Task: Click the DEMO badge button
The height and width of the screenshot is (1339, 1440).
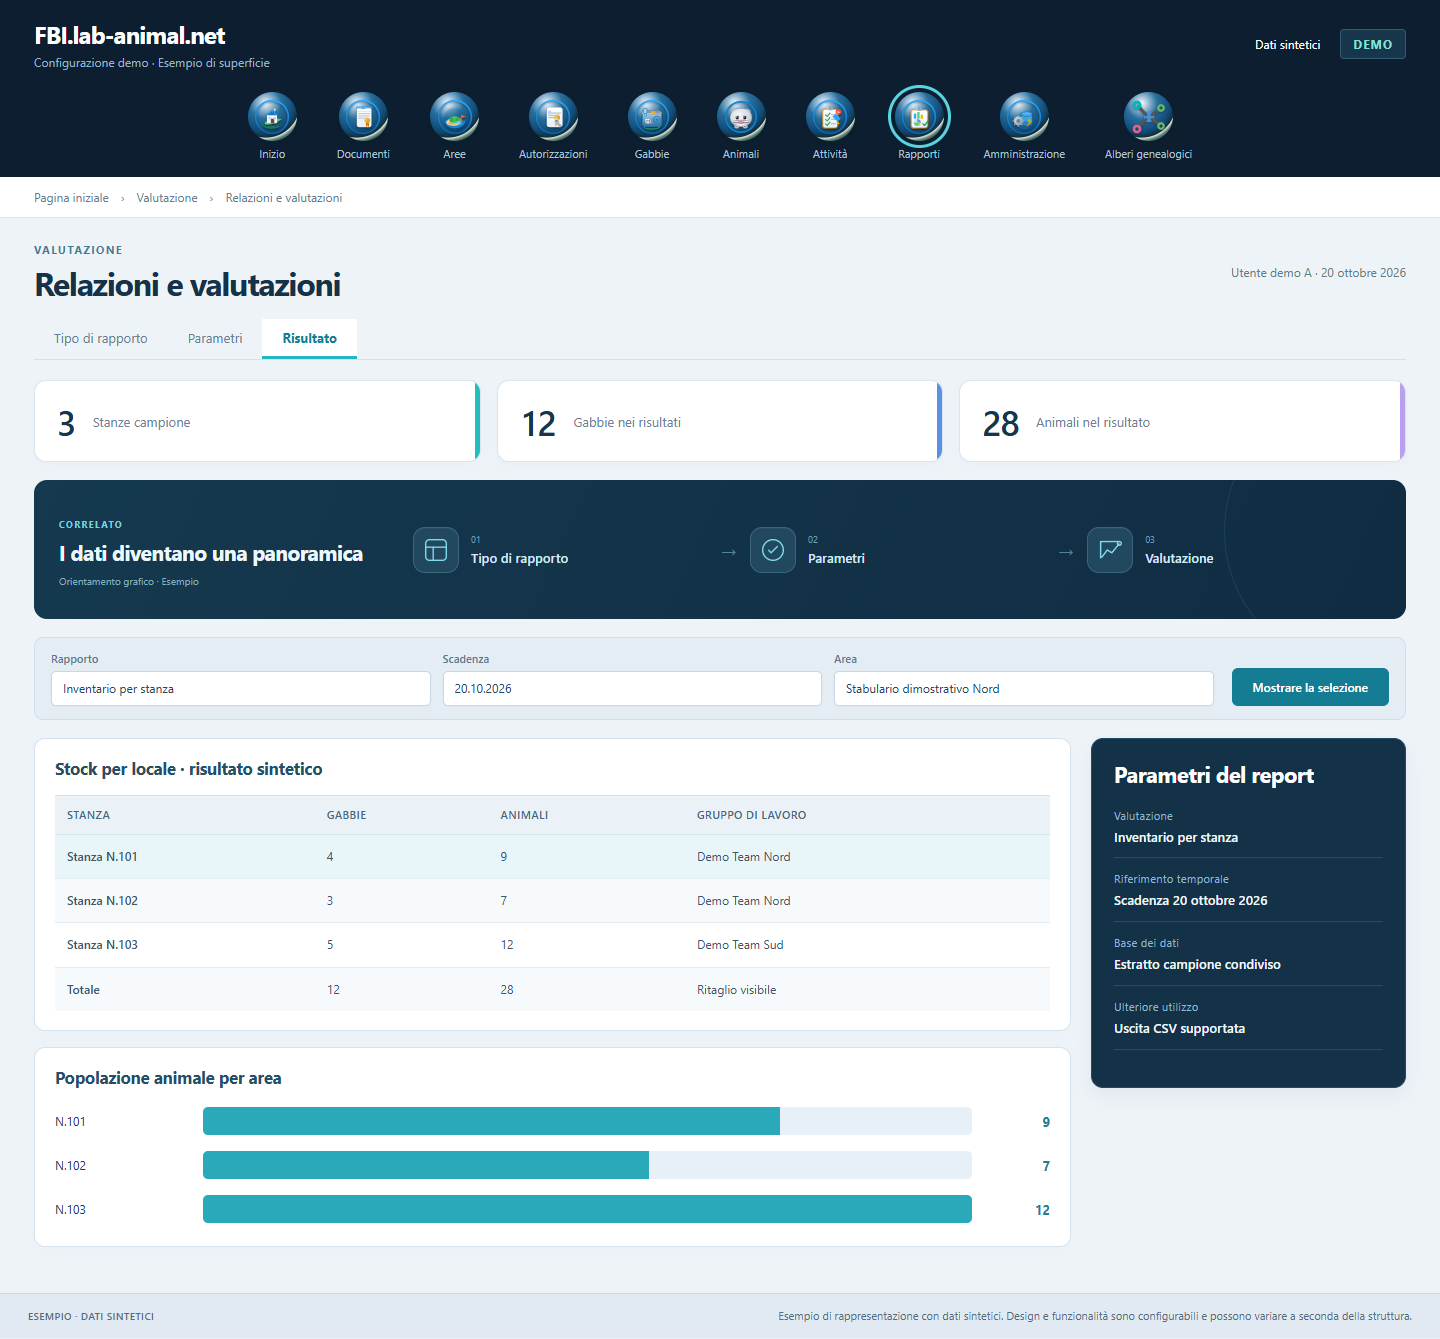Action: pos(1372,44)
